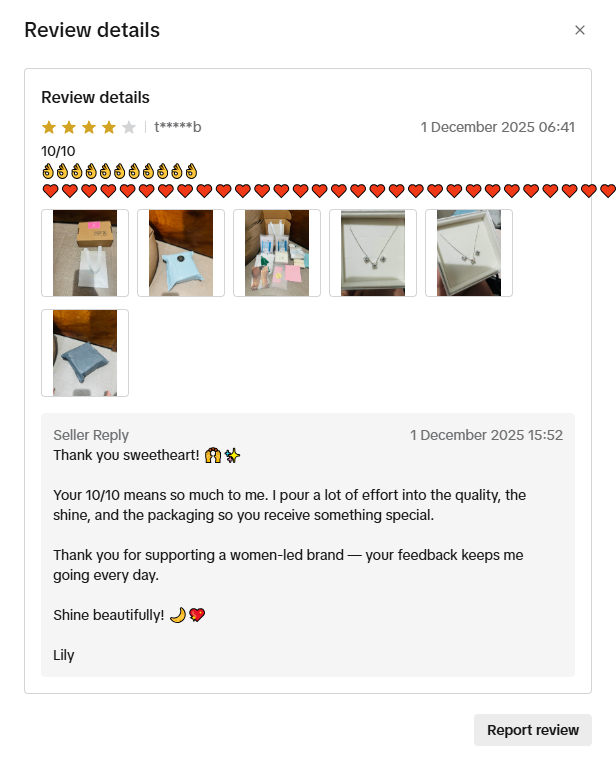
Task: Open the light blue parcel photo
Action: click(181, 253)
